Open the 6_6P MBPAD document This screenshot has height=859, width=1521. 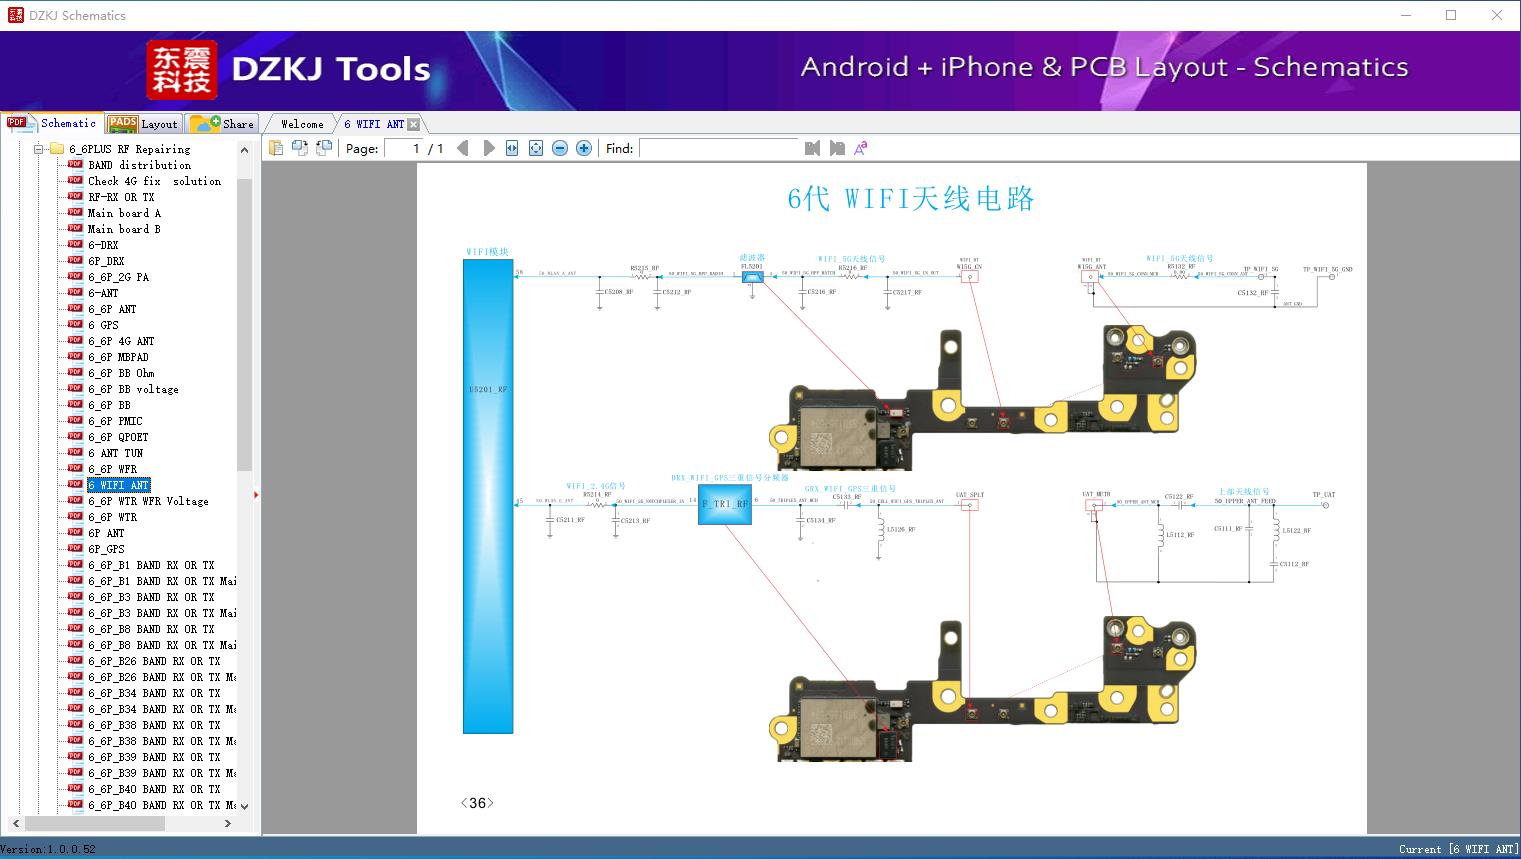118,357
